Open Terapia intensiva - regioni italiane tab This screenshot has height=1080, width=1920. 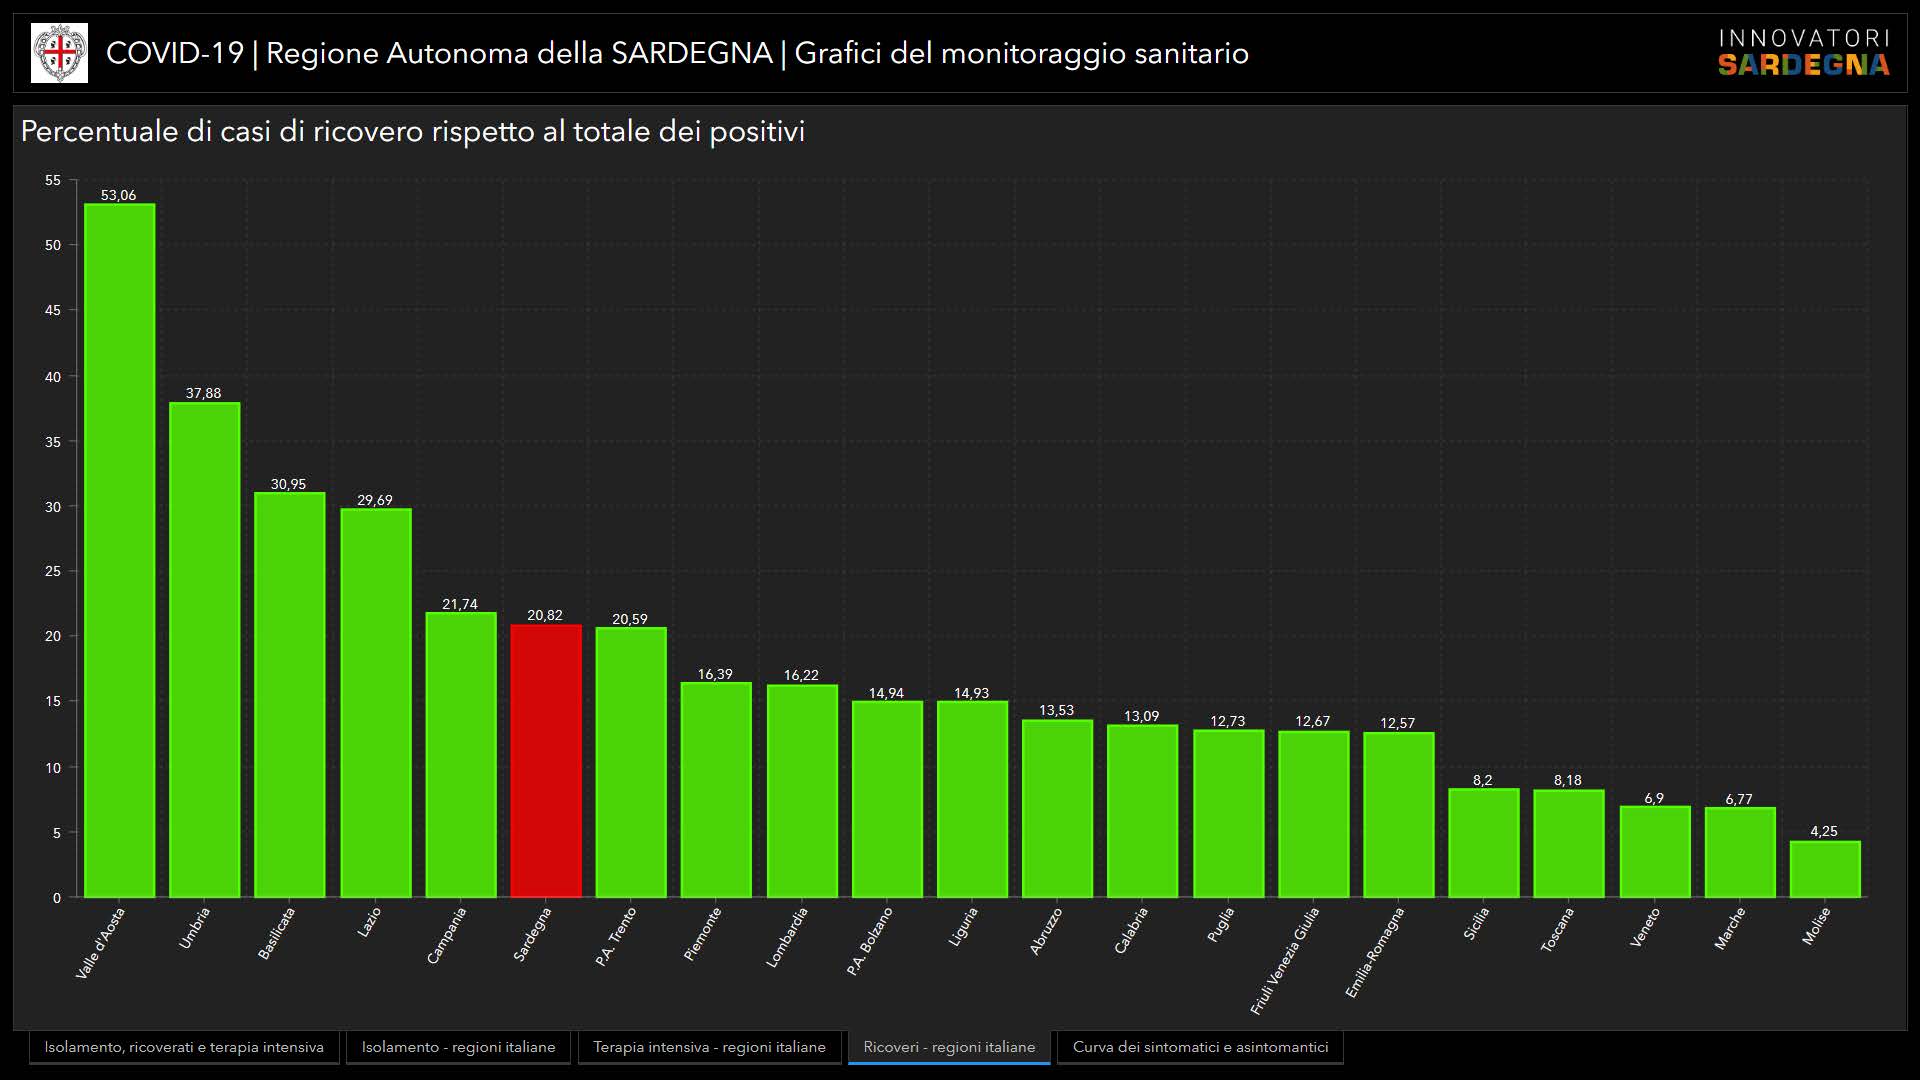point(709,1047)
